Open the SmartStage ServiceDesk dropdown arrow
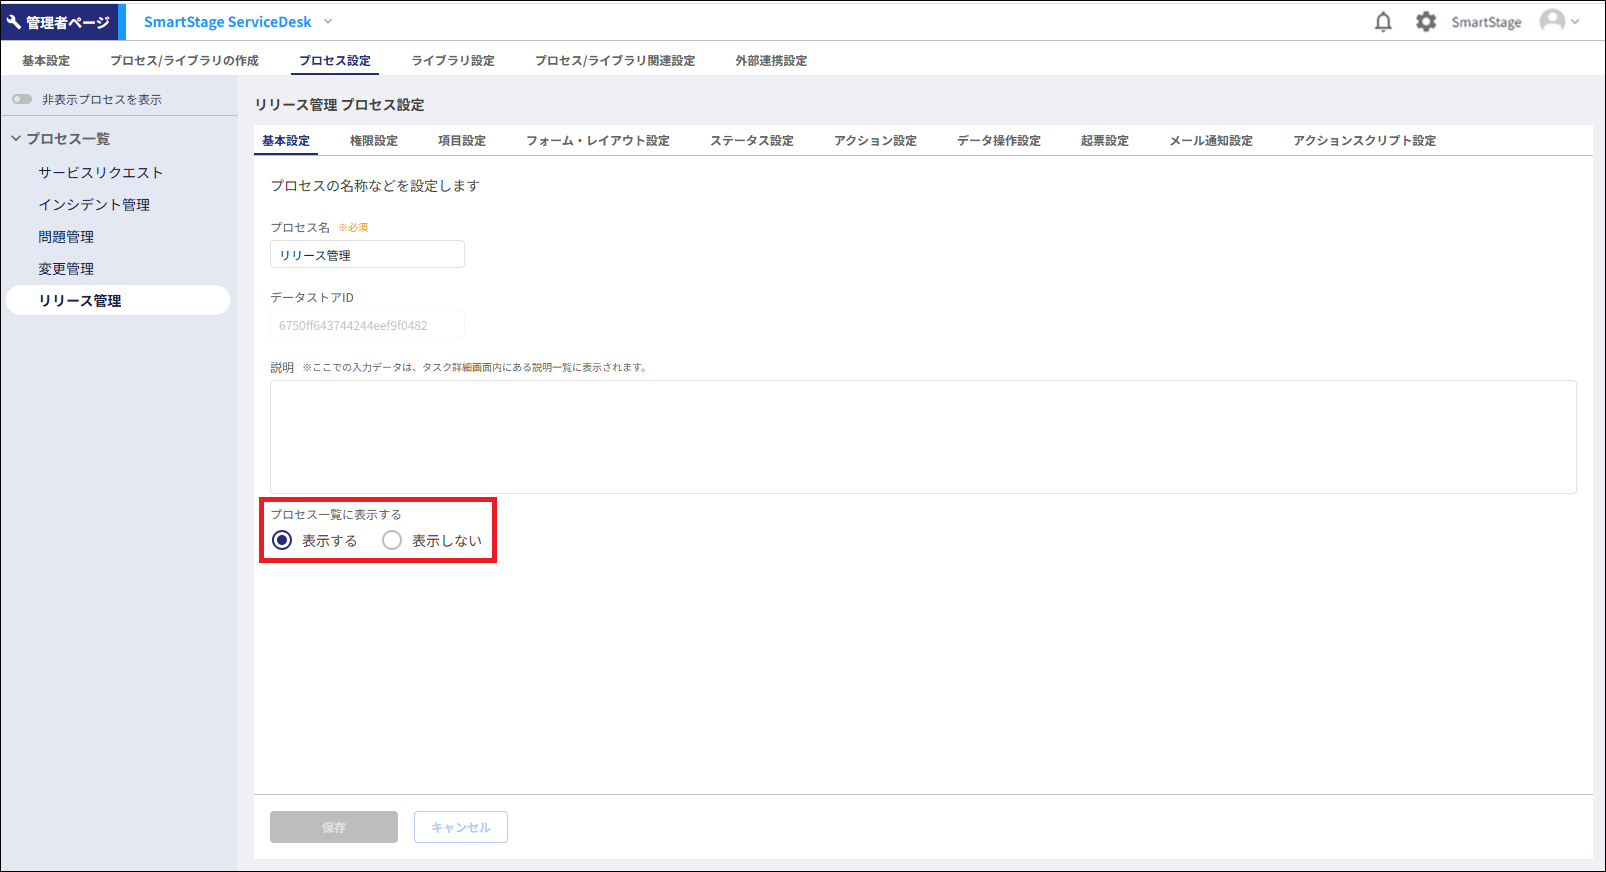1606x872 pixels. click(328, 22)
